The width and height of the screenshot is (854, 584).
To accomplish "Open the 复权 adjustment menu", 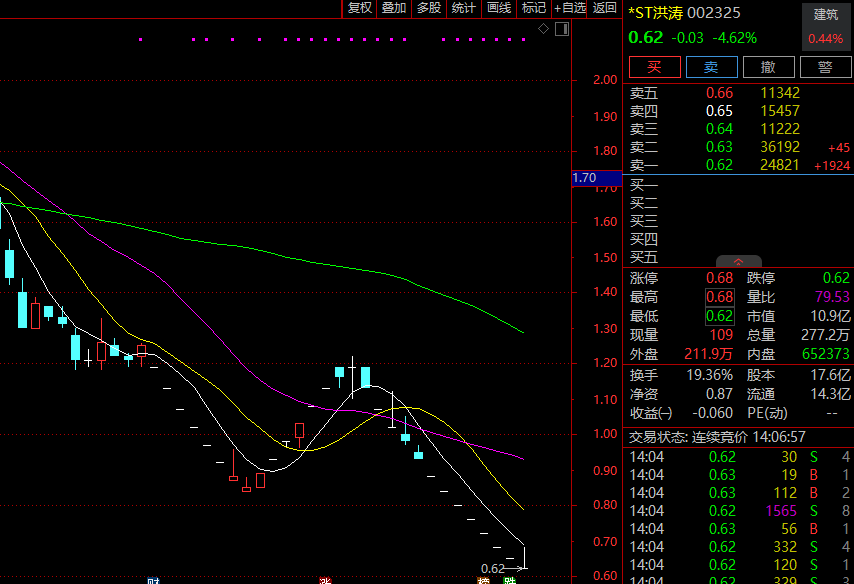I will [359, 8].
